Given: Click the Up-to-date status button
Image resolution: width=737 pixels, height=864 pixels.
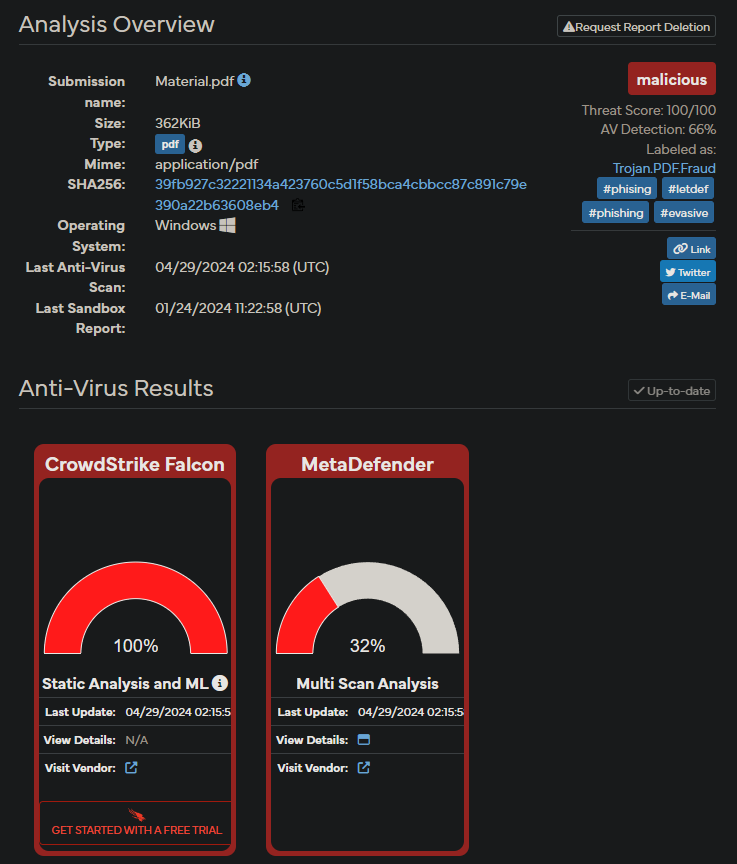Looking at the screenshot, I should pos(671,391).
